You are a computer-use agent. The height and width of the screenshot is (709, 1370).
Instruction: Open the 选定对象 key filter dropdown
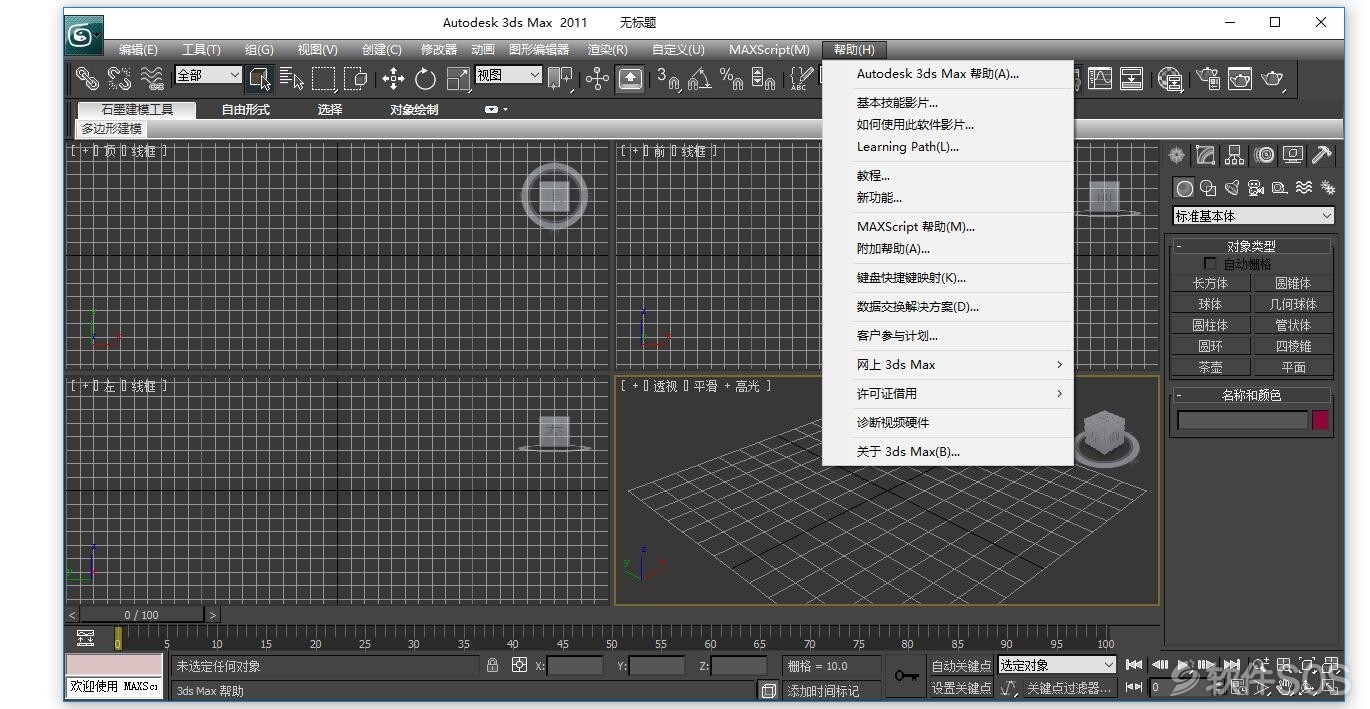[x=1057, y=665]
